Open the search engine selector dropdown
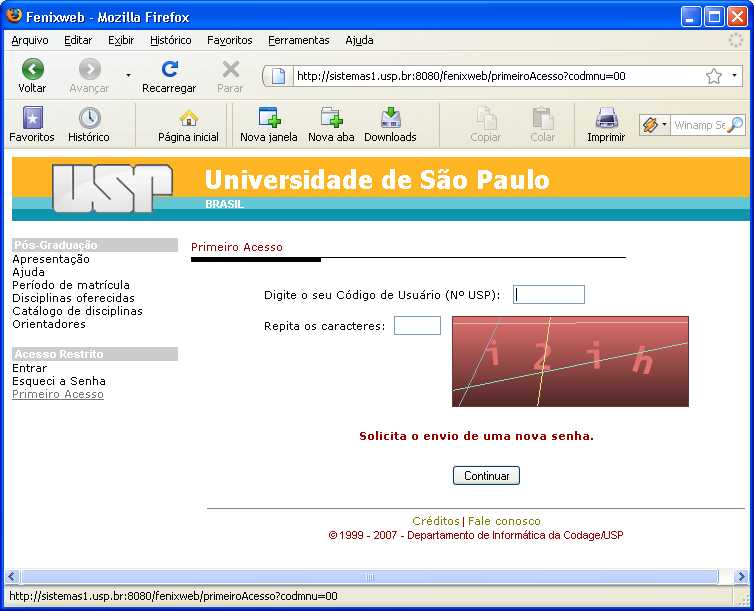This screenshot has height=611, width=754. point(664,125)
